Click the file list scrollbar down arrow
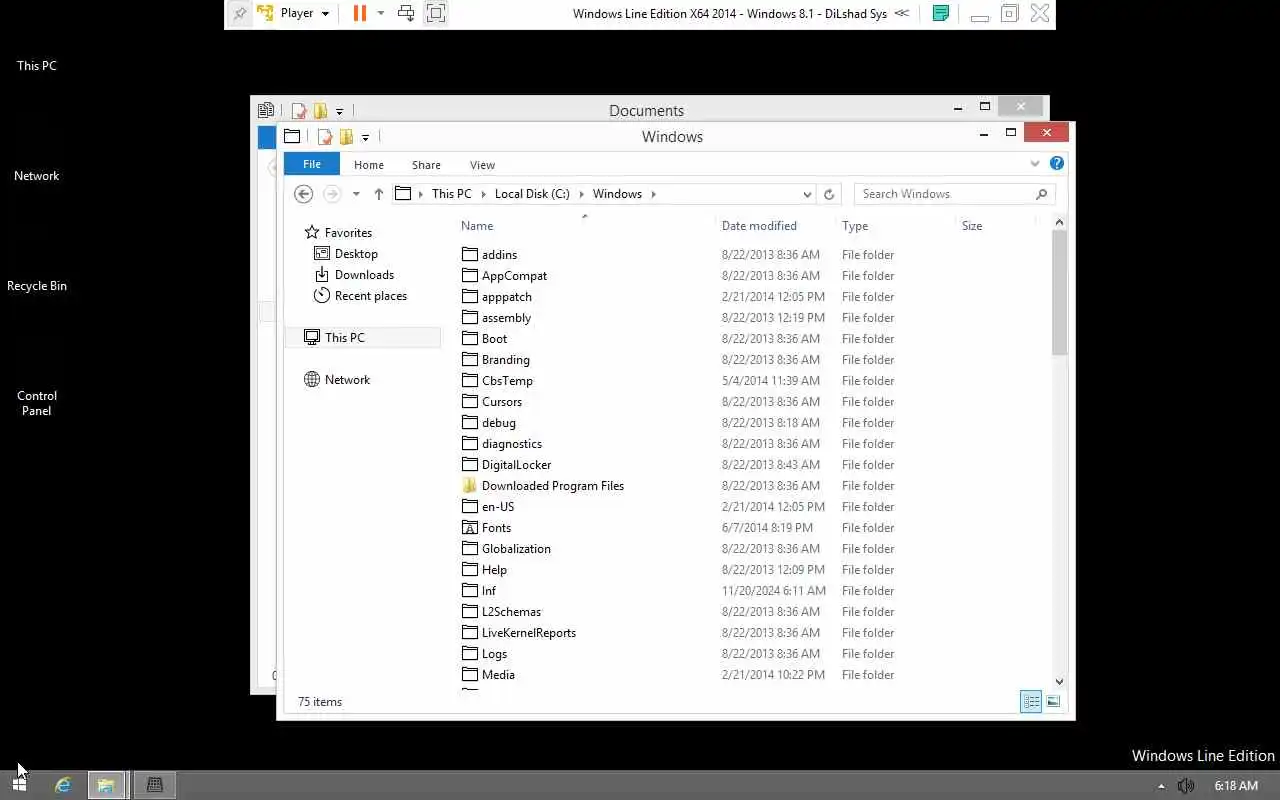 (1060, 682)
